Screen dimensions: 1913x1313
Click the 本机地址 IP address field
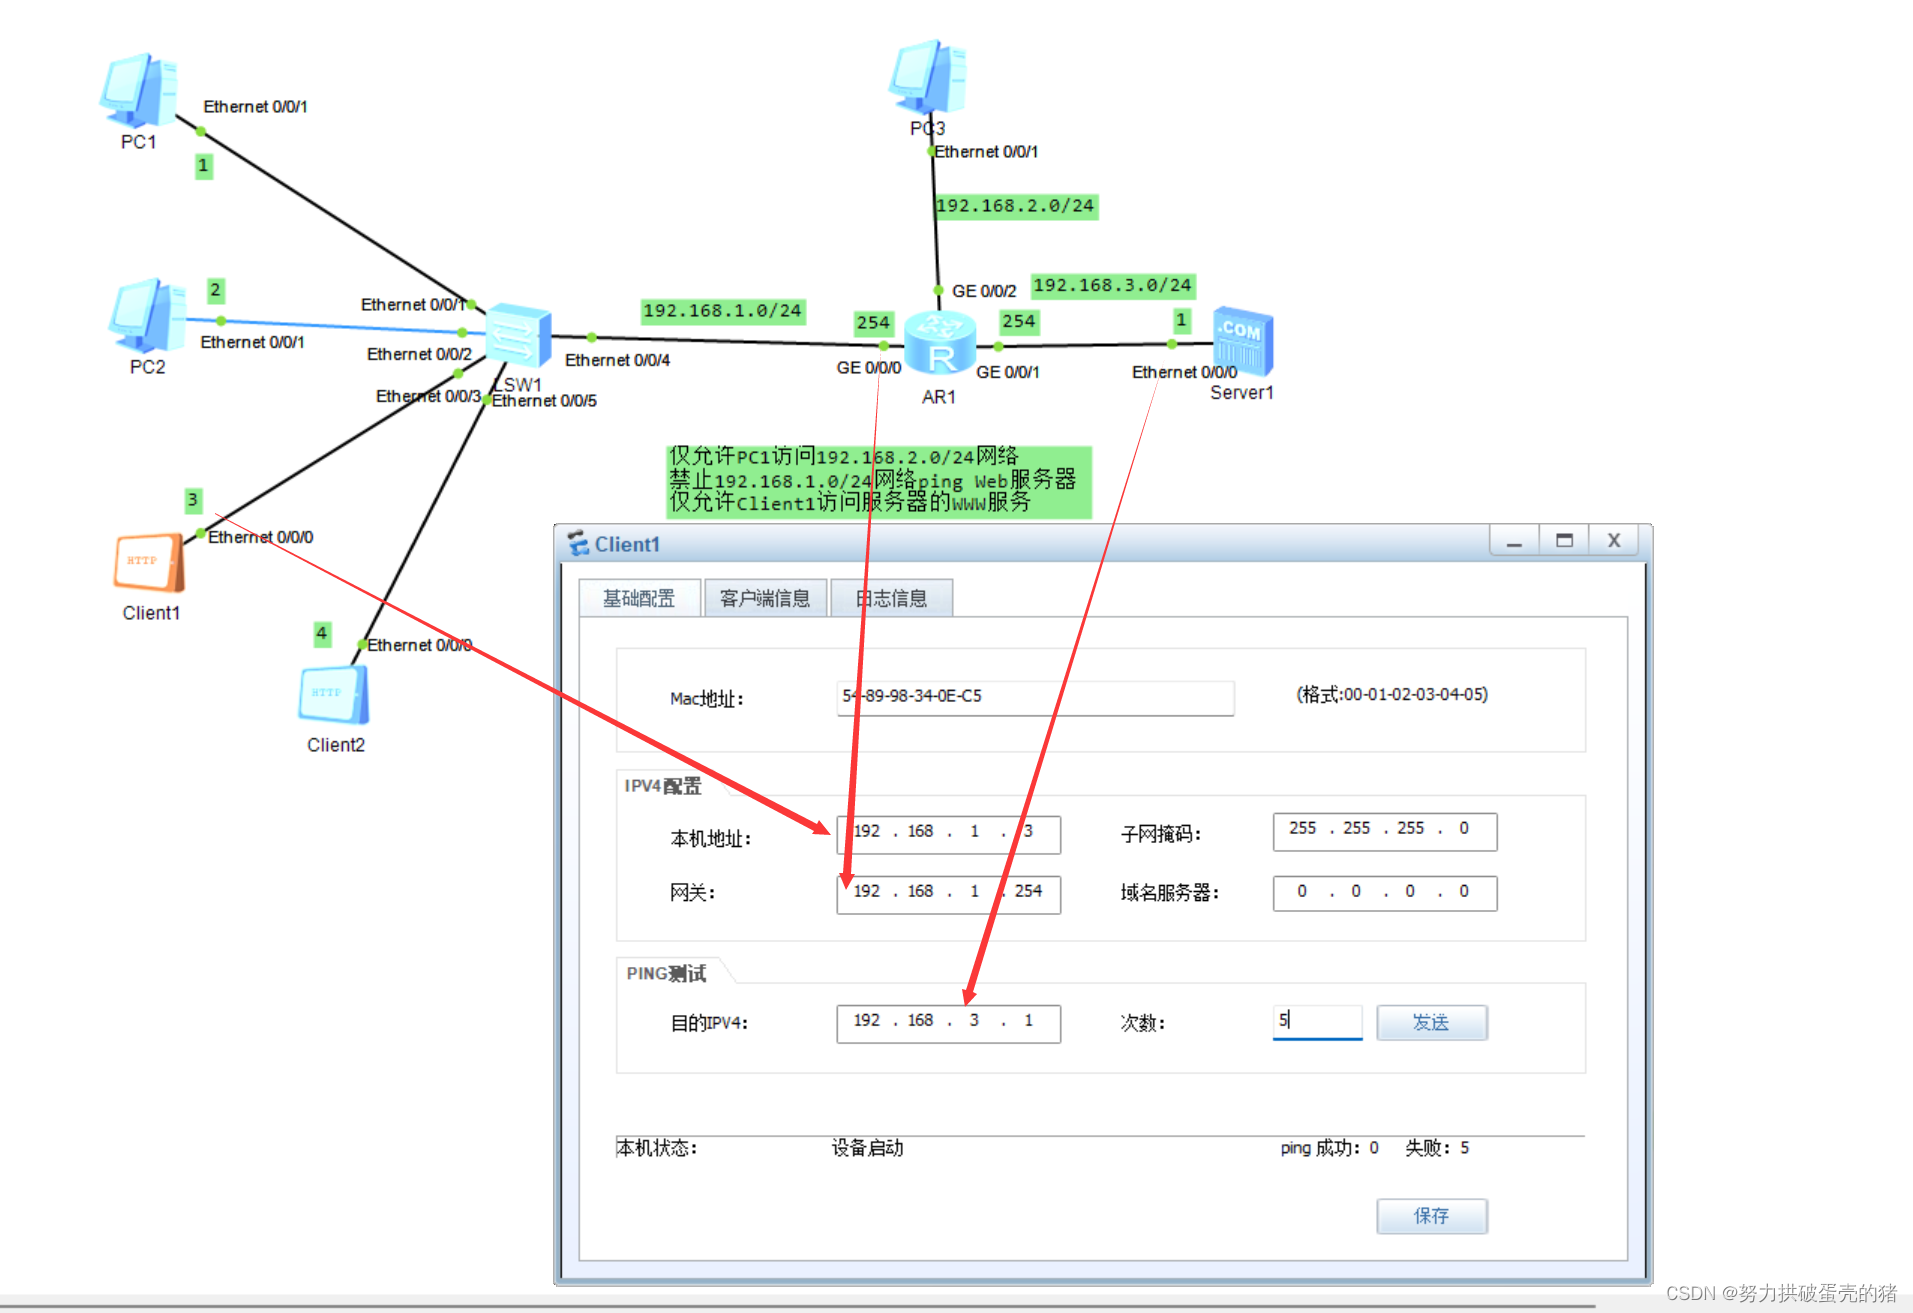click(946, 833)
